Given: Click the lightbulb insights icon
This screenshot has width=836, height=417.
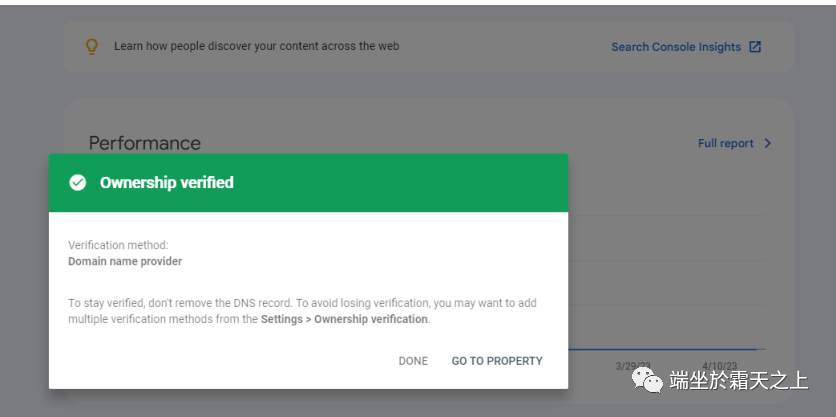Looking at the screenshot, I should point(92,46).
